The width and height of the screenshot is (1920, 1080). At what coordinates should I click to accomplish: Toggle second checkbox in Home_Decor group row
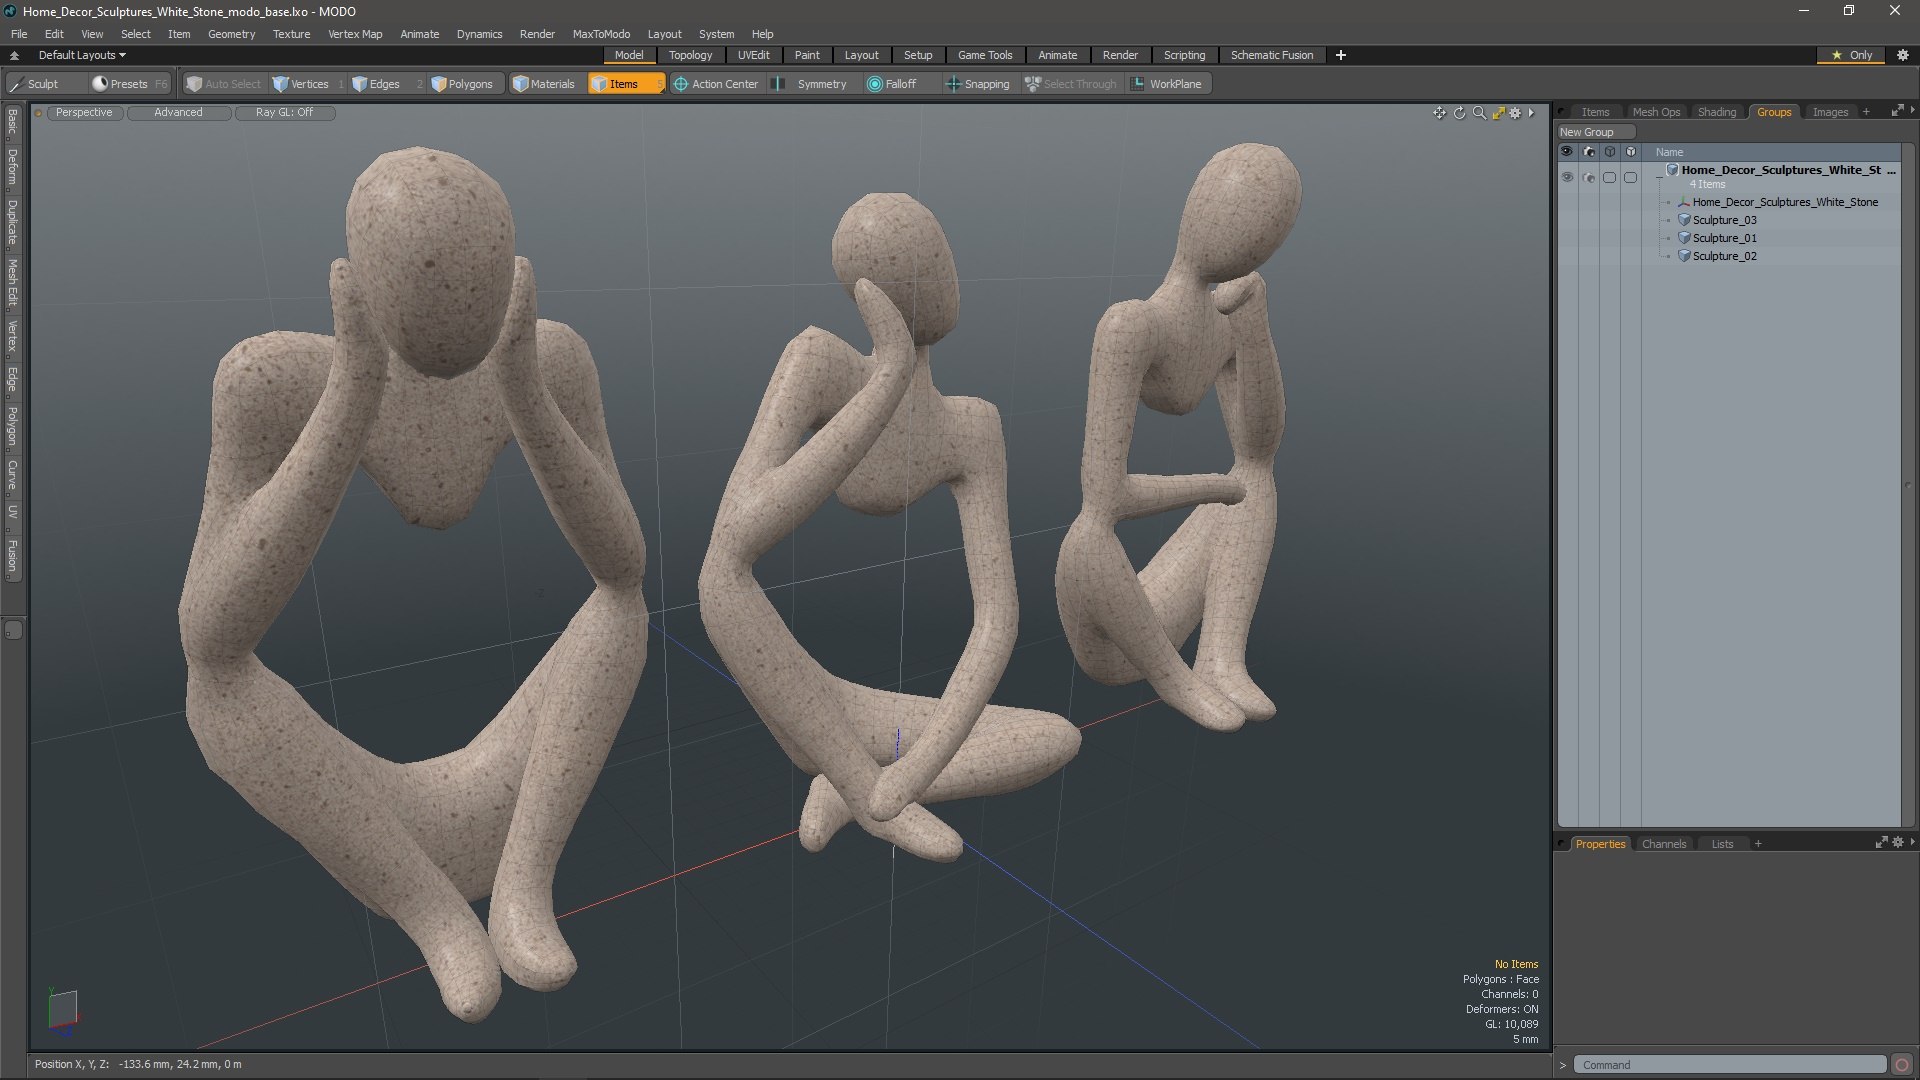point(1630,177)
